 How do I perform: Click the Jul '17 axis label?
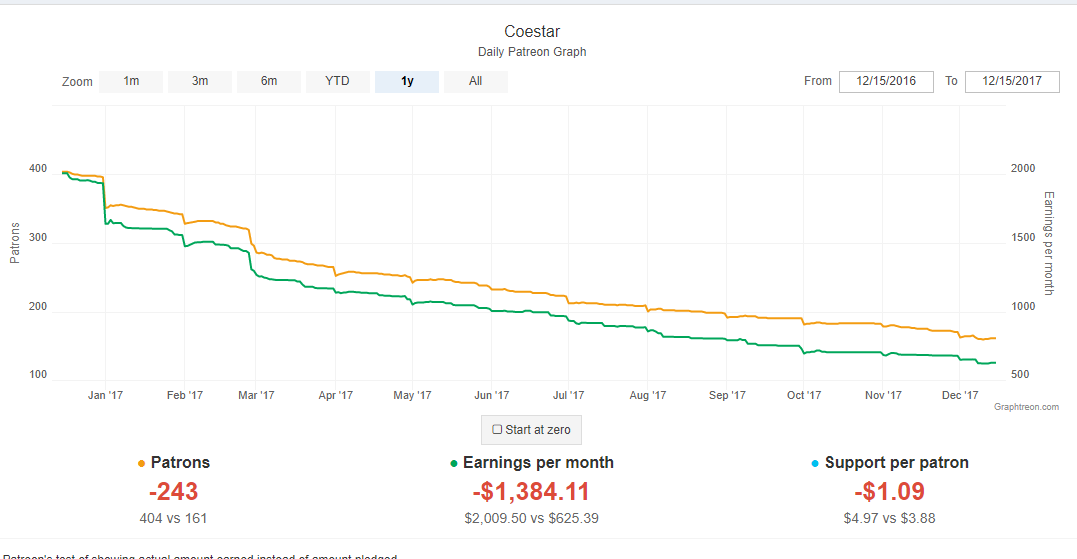(569, 396)
